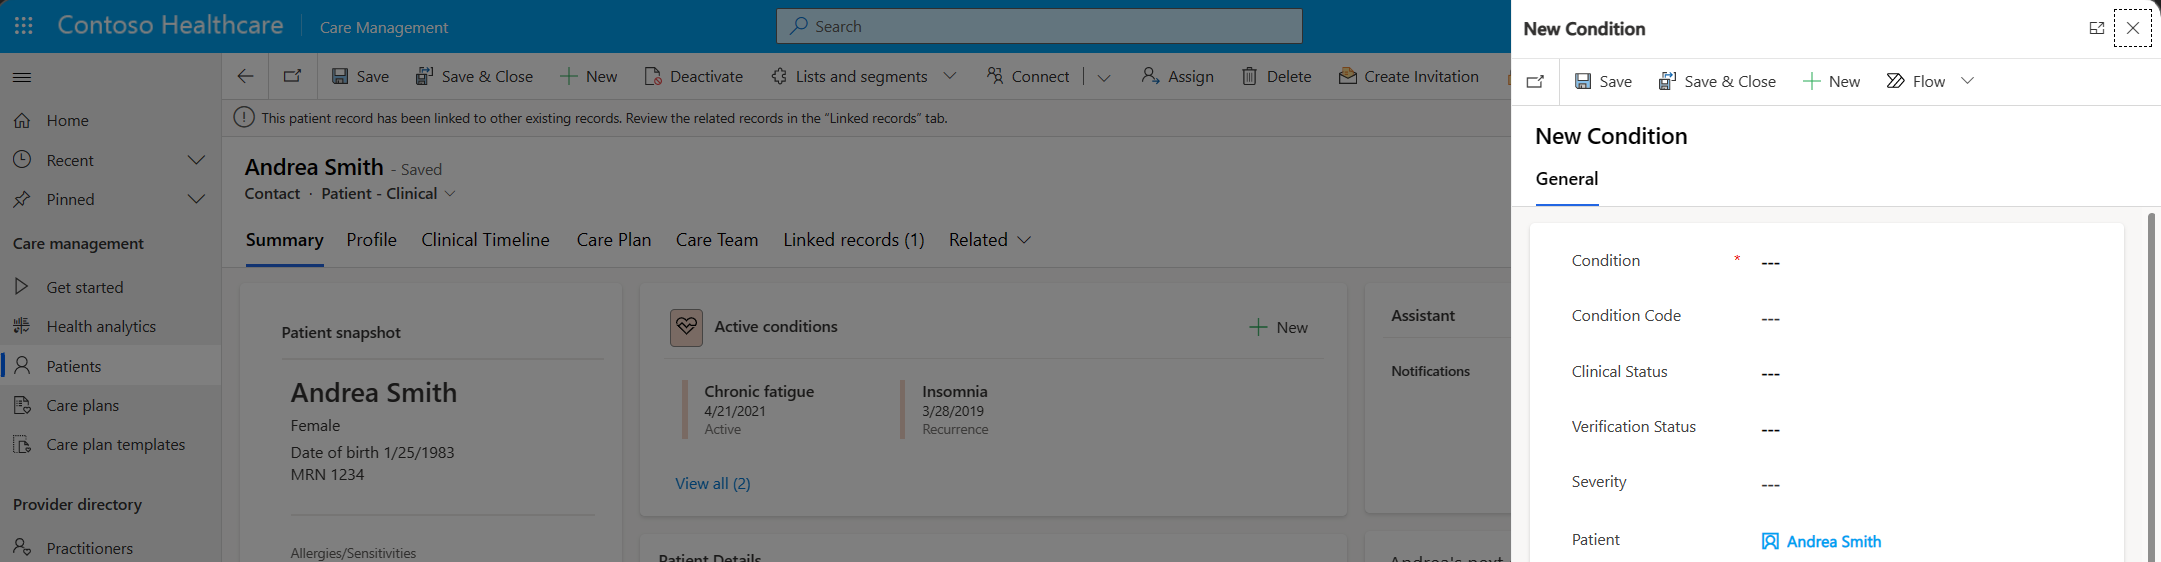Pop out New Condition form icon
The height and width of the screenshot is (562, 2161).
(1535, 82)
